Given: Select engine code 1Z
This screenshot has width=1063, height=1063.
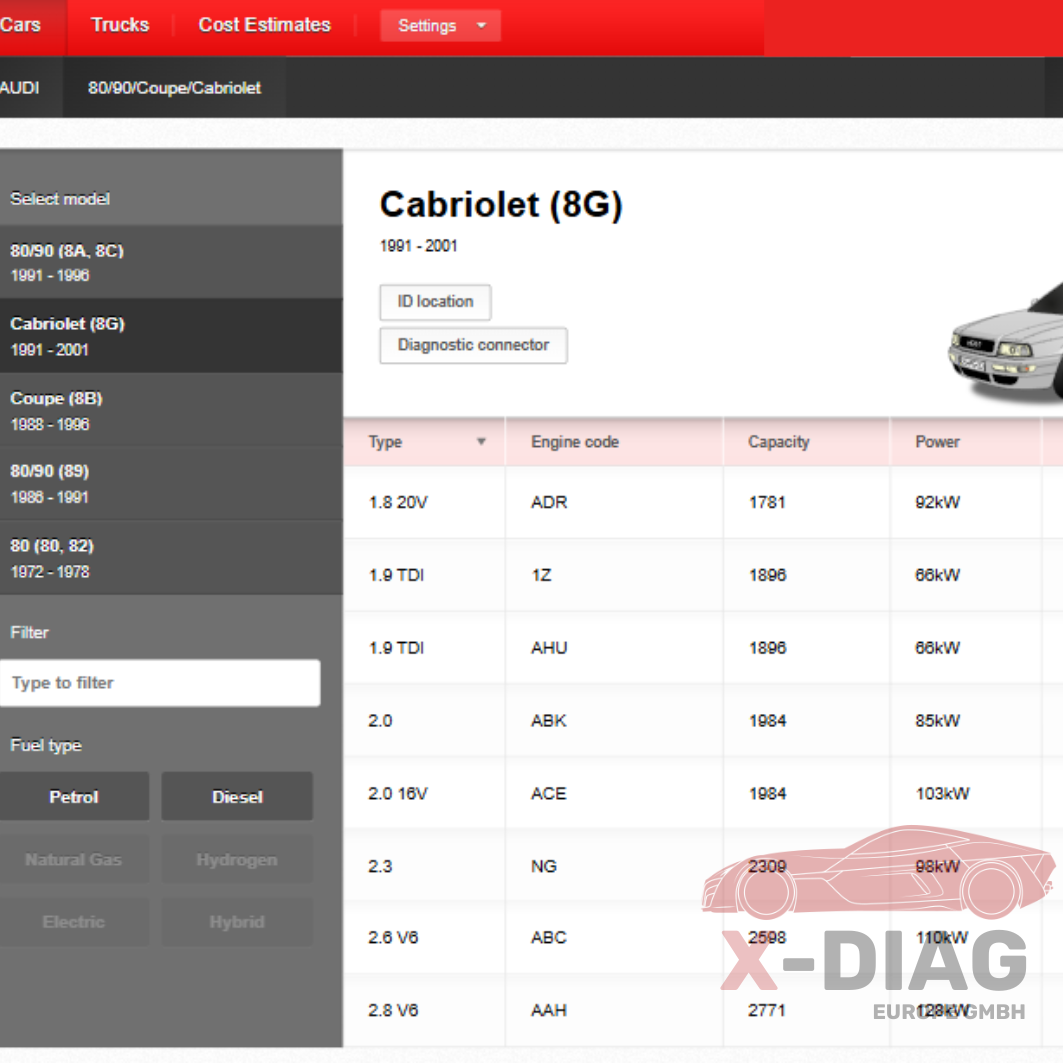Looking at the screenshot, I should tap(542, 575).
